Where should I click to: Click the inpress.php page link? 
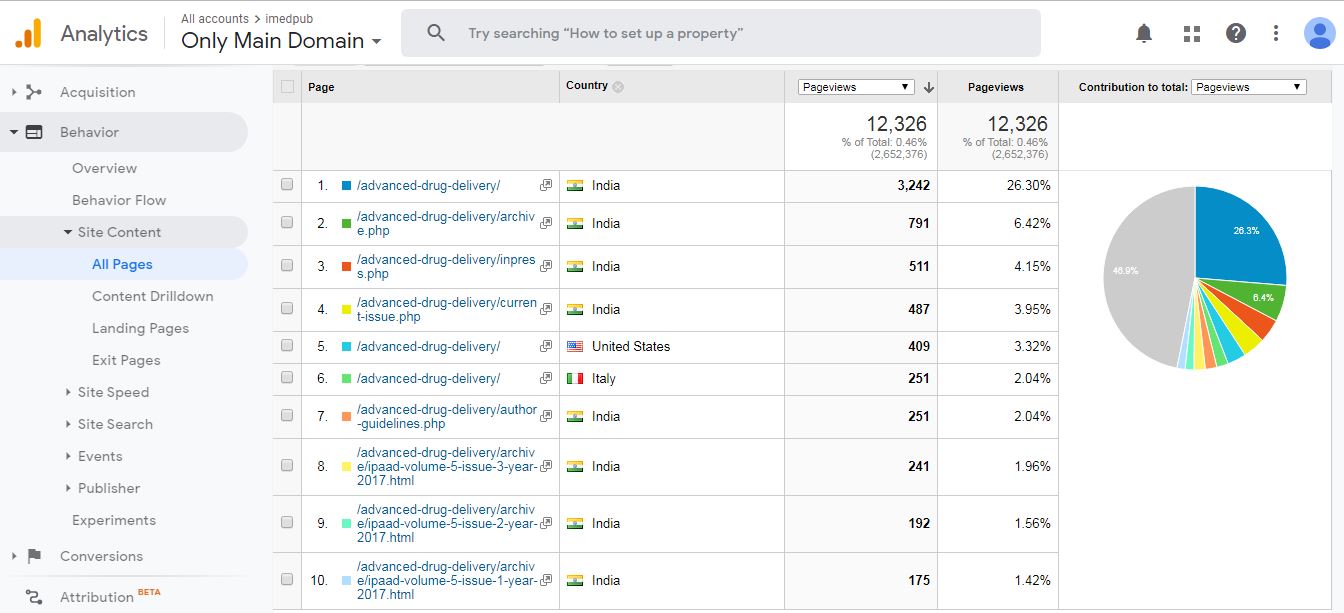[x=446, y=266]
